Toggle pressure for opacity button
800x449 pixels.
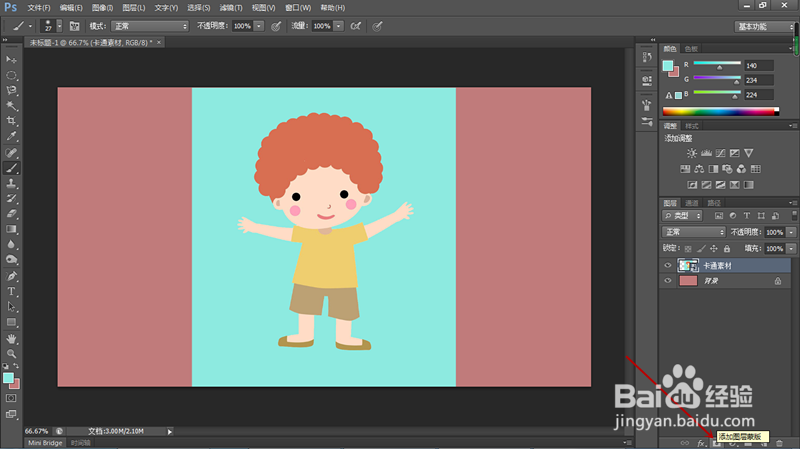pyautogui.click(x=276, y=26)
